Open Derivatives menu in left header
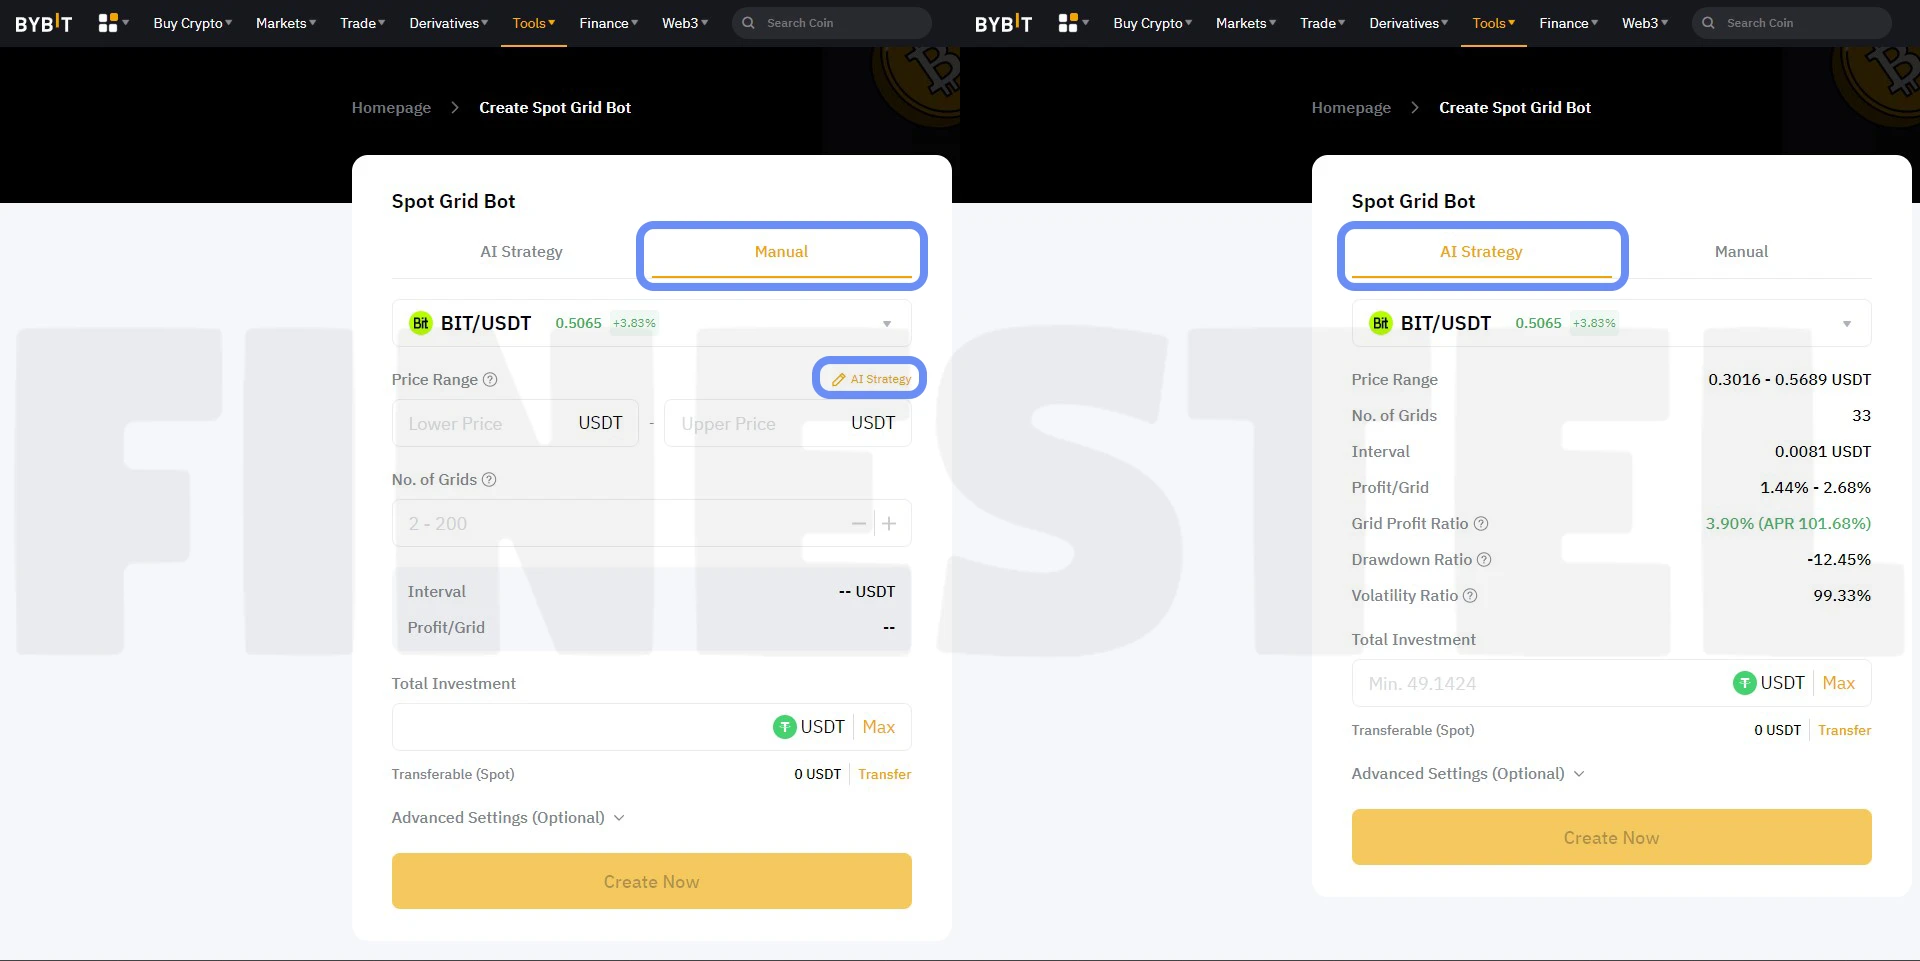This screenshot has width=1920, height=961. click(449, 23)
